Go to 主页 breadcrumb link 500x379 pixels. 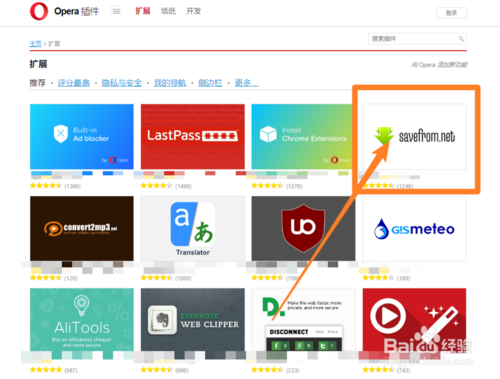point(35,44)
